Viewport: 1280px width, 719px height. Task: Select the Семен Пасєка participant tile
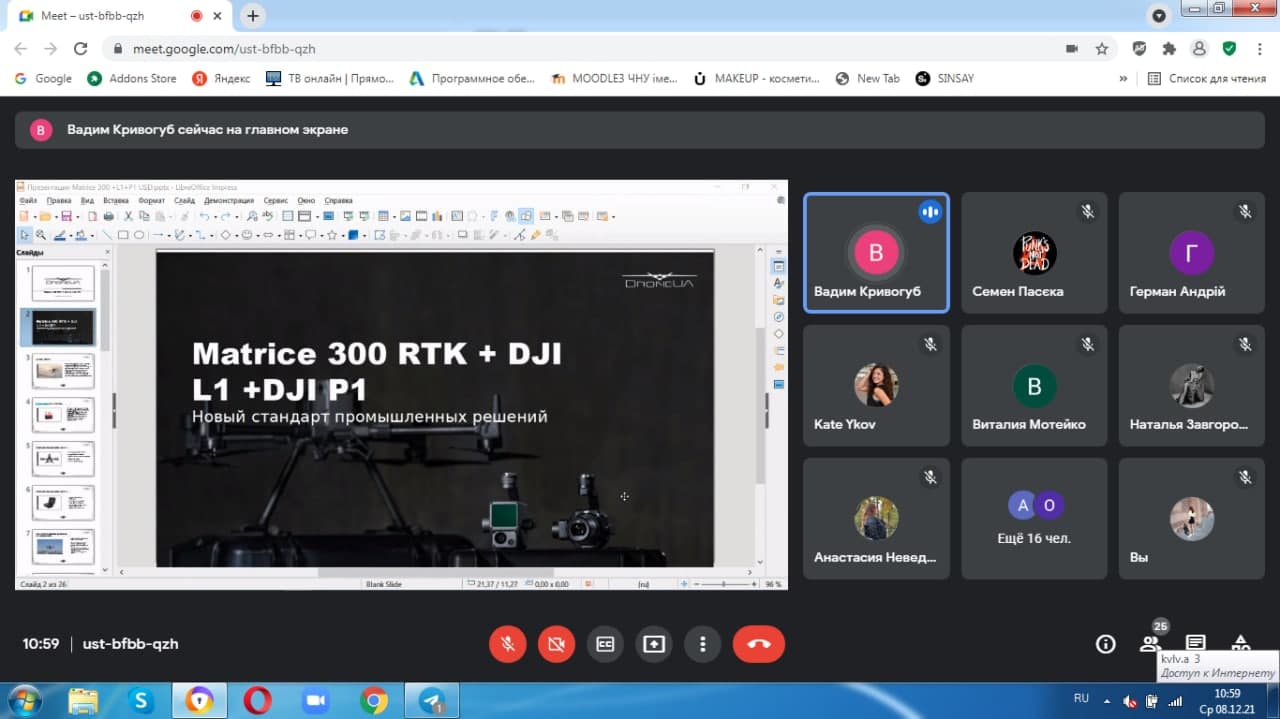click(1034, 253)
